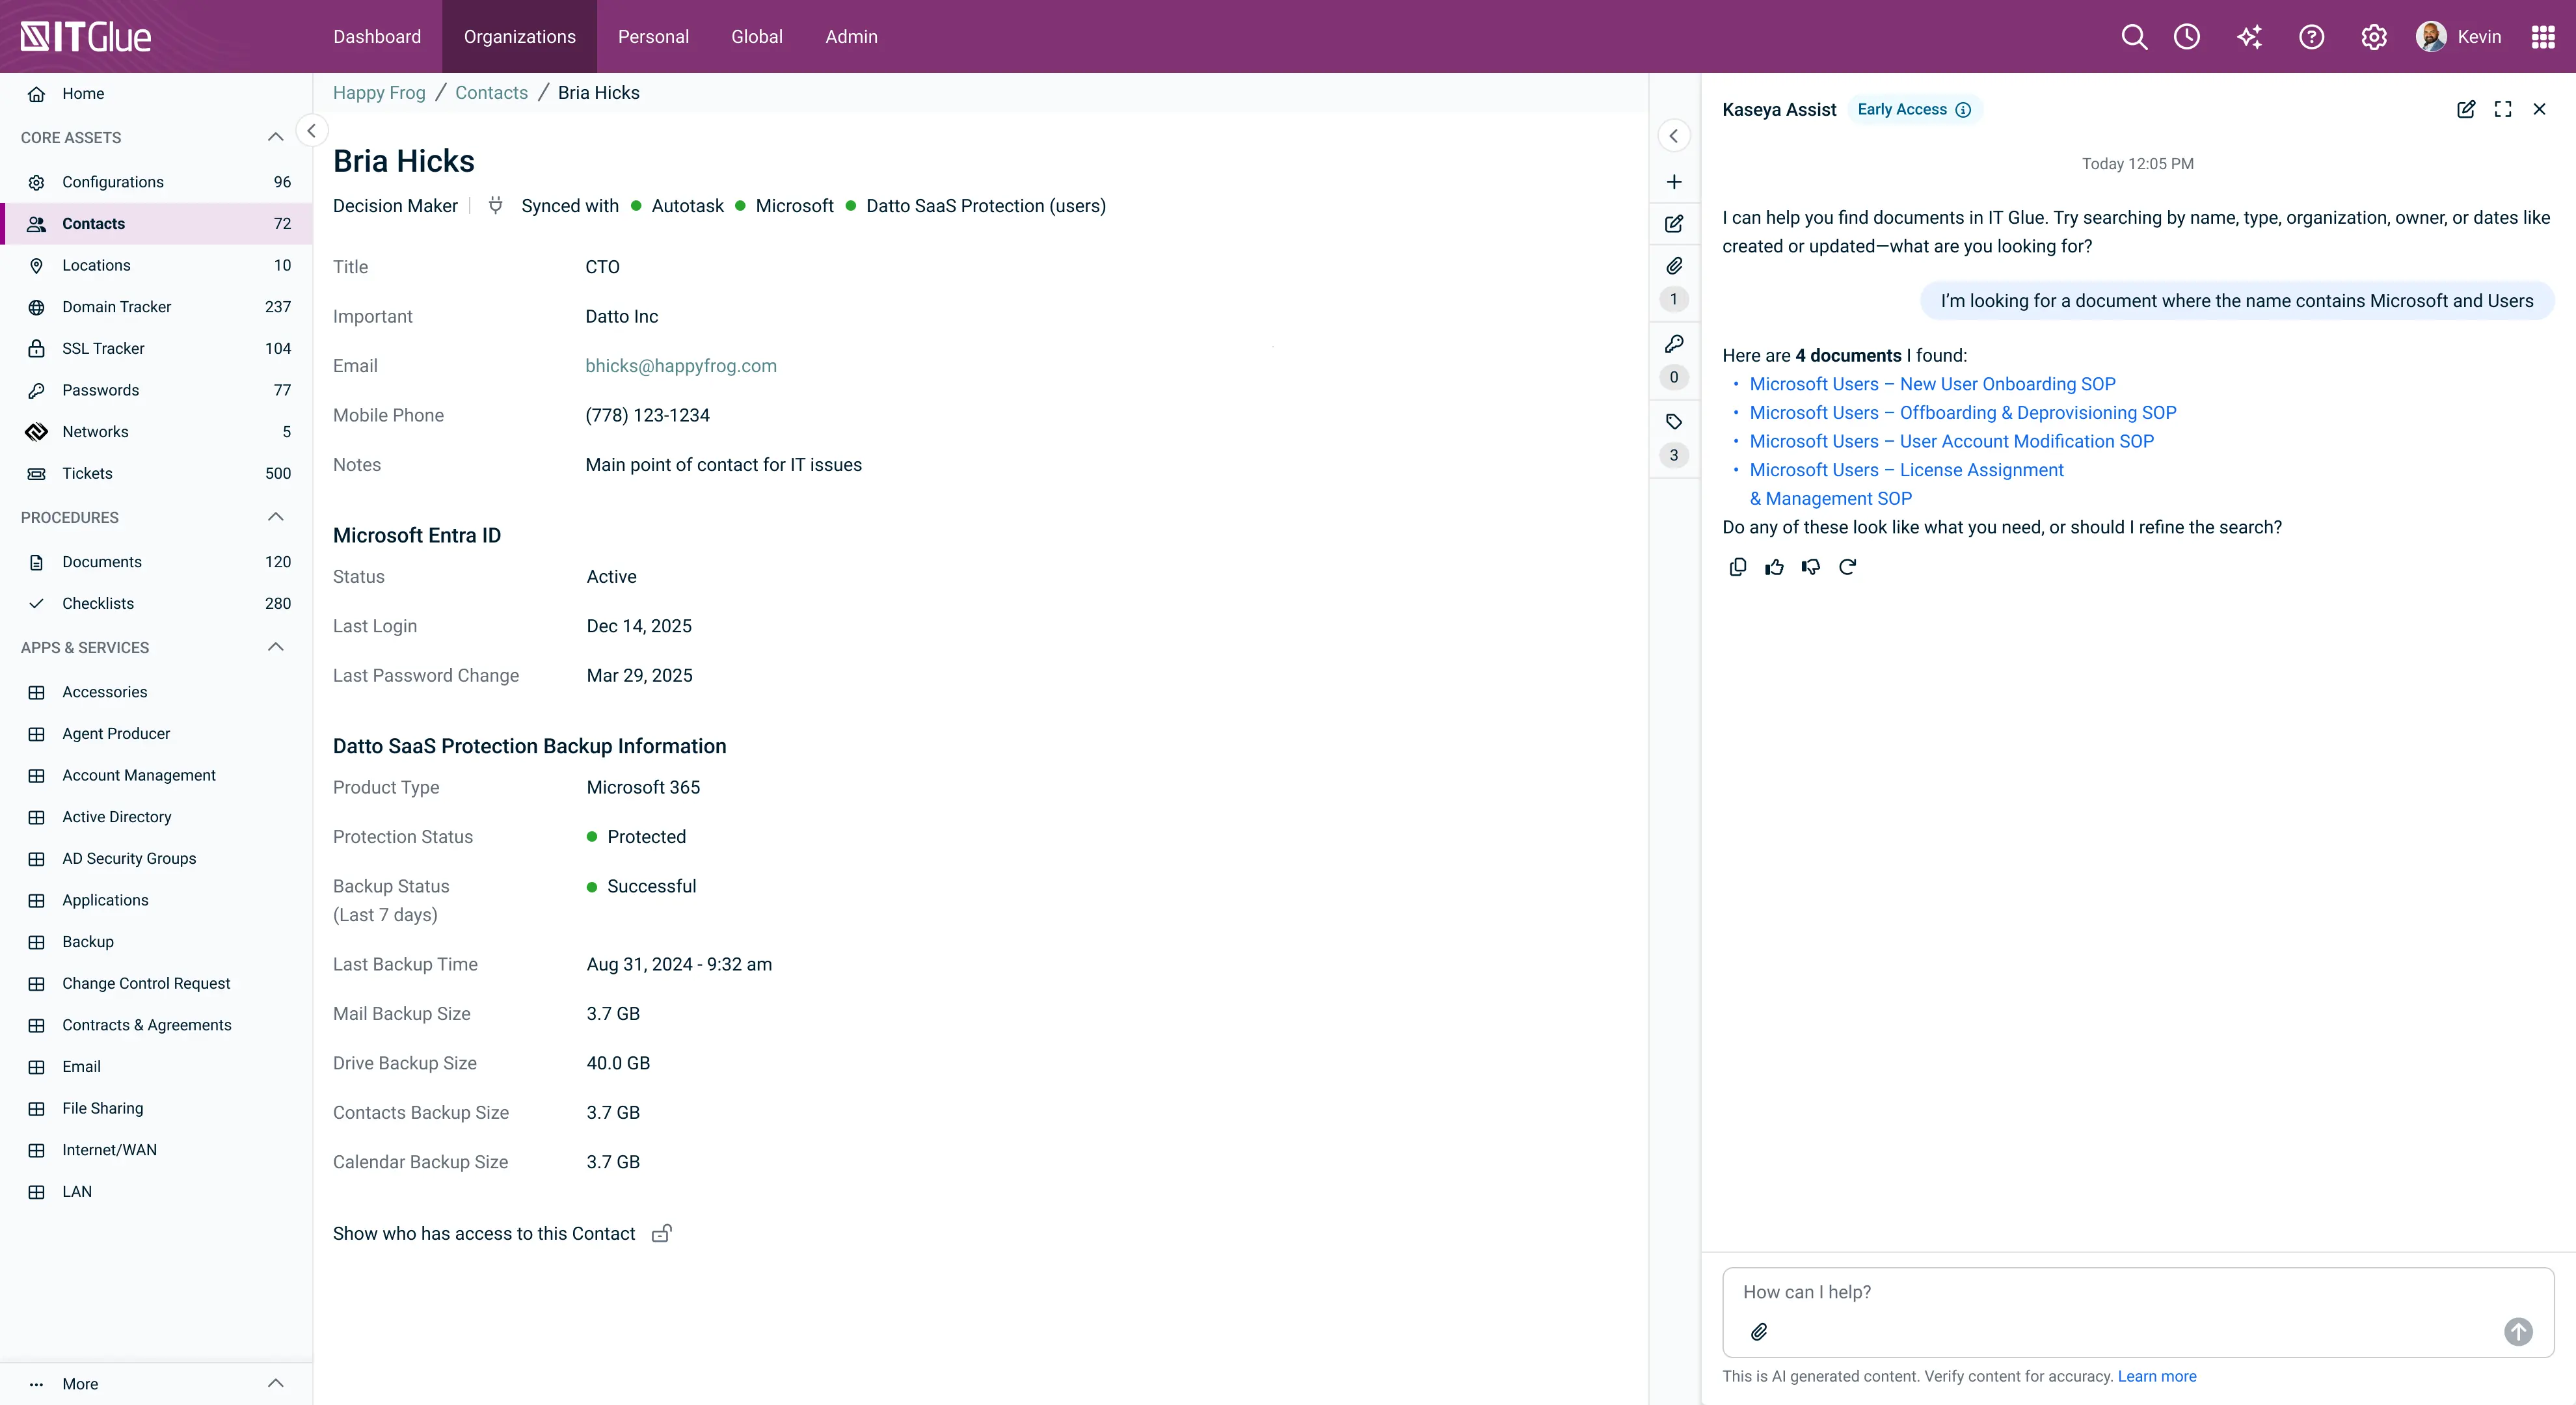
Task: Open Offboarding & Deprovisioning SOP link
Action: pos(1963,413)
